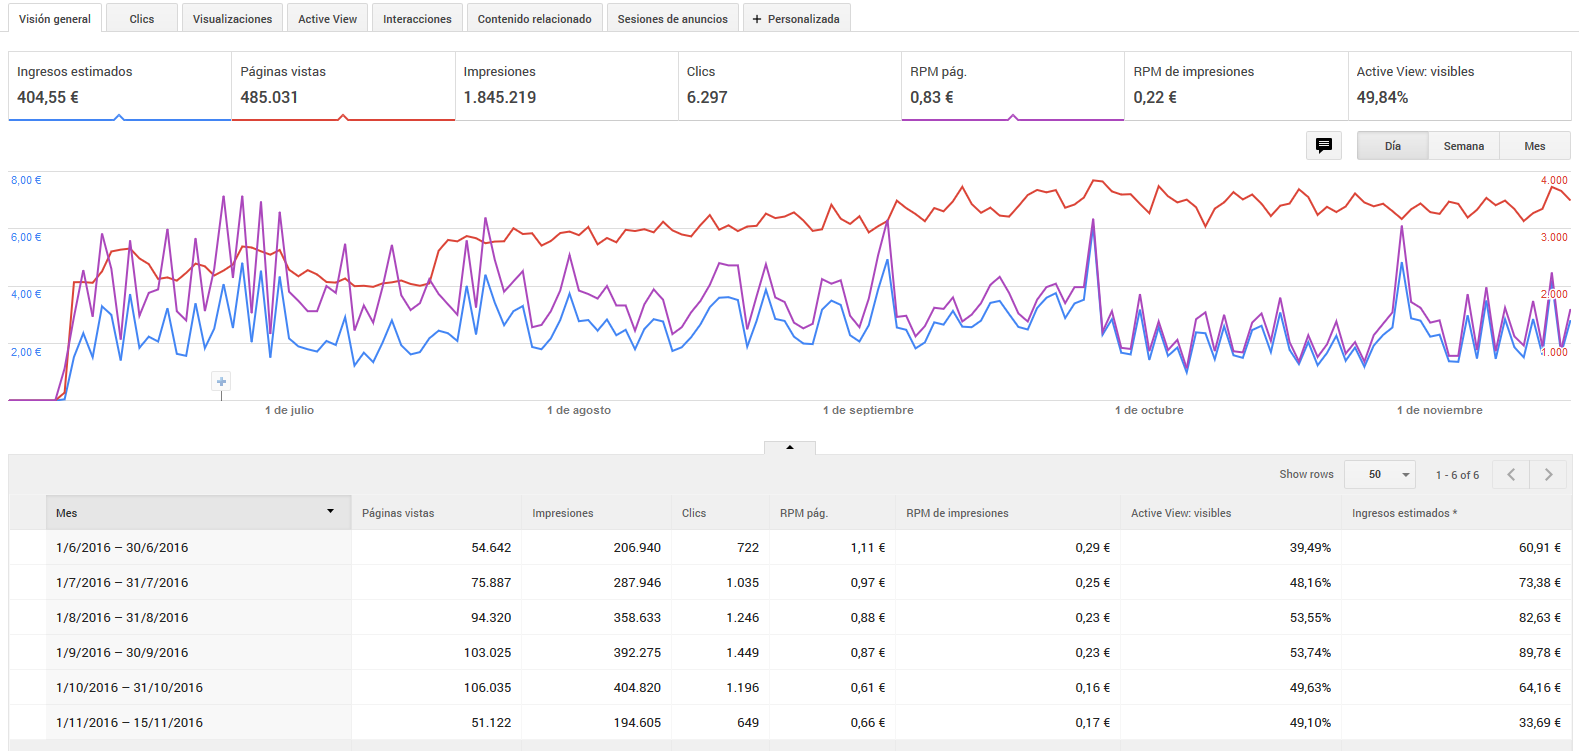Click the August clicks value 1.246

[742, 617]
